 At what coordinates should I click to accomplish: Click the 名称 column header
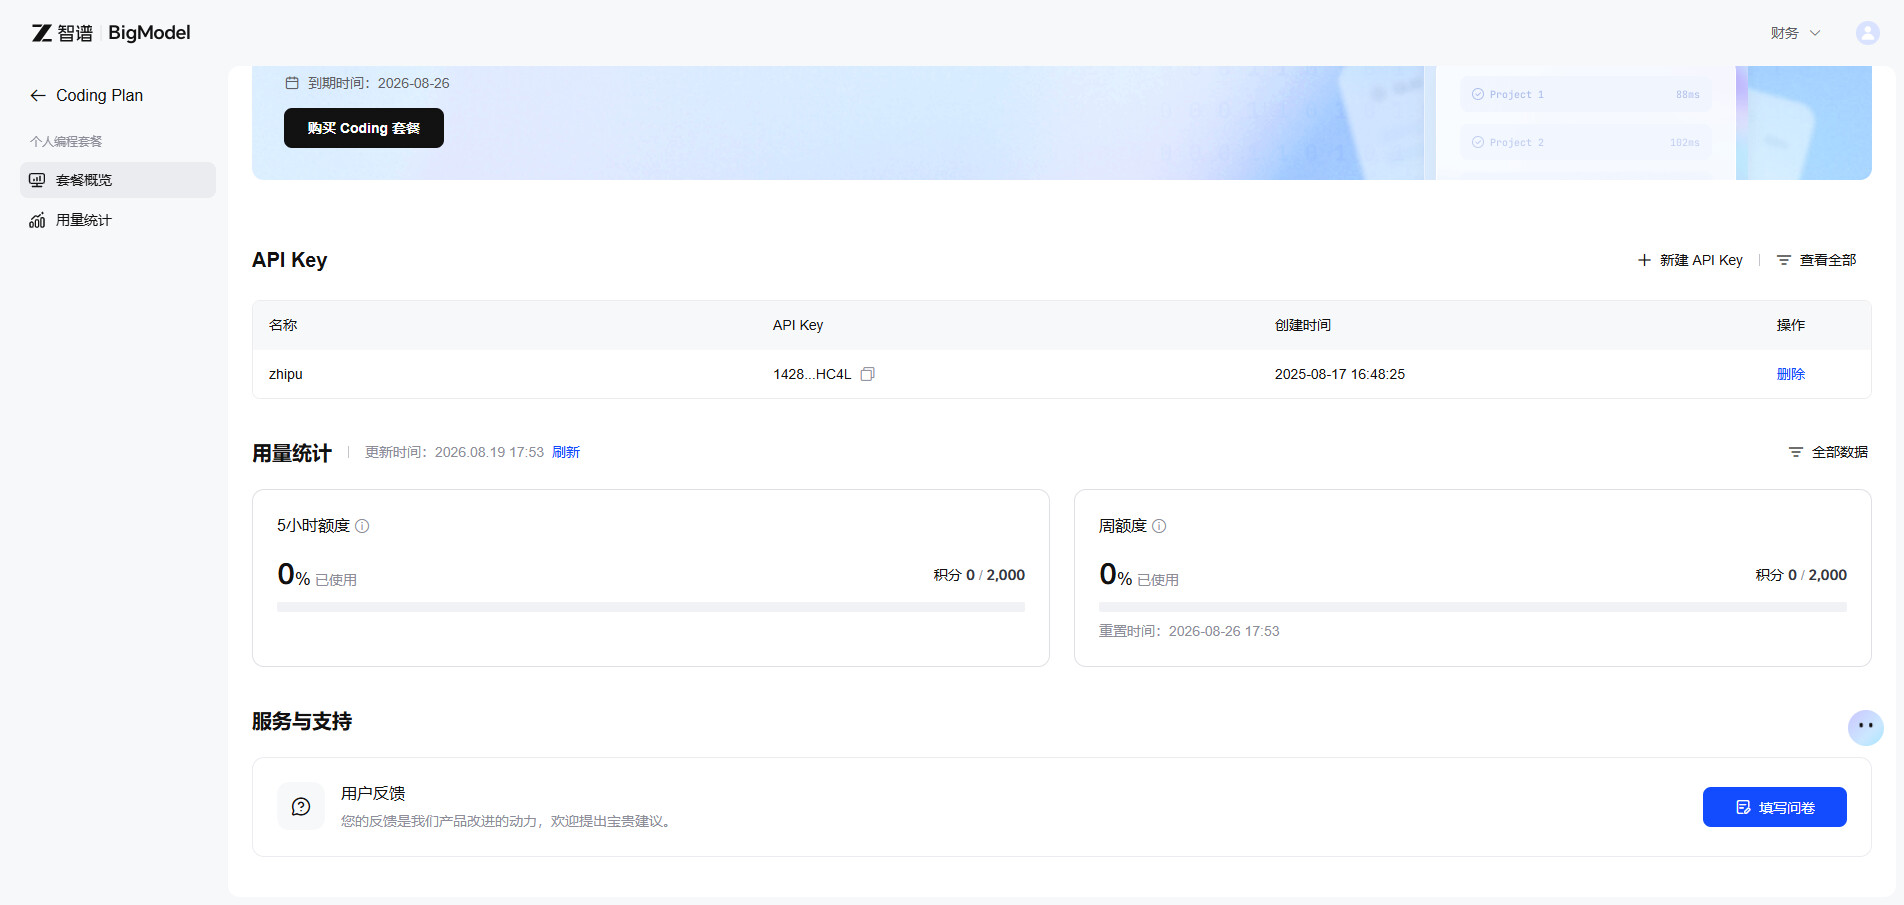[283, 325]
